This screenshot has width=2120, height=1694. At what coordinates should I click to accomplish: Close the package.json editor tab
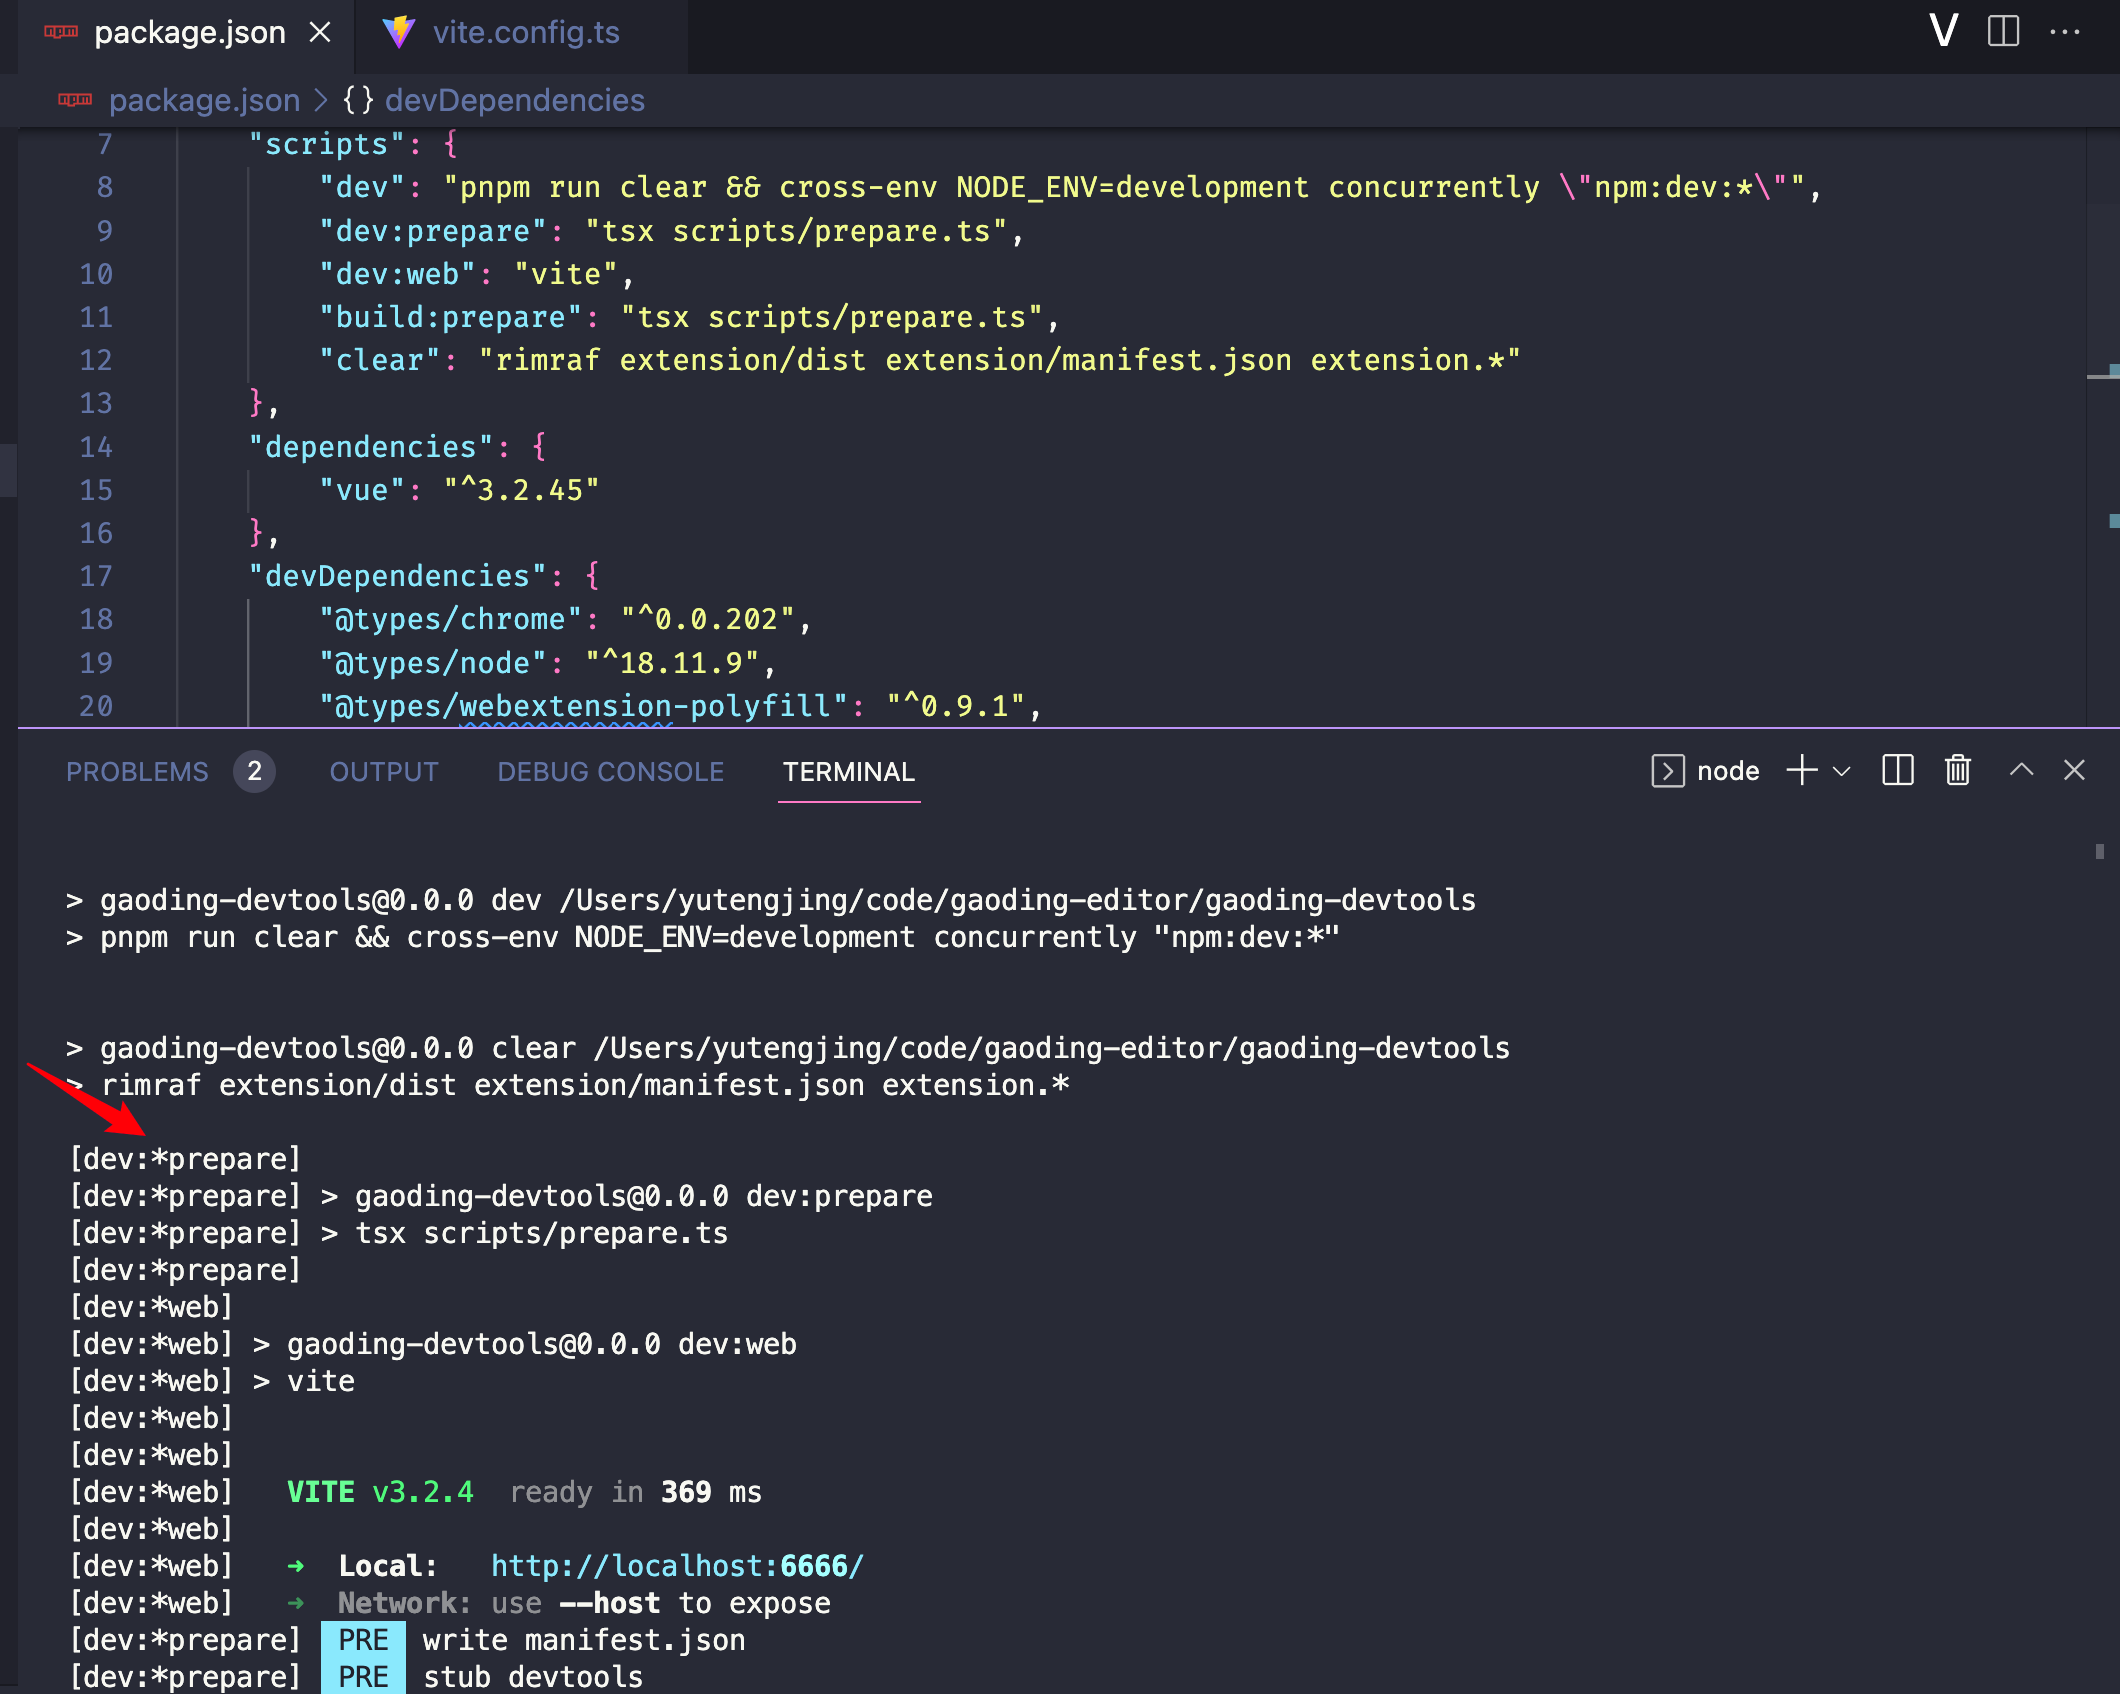coord(320,31)
